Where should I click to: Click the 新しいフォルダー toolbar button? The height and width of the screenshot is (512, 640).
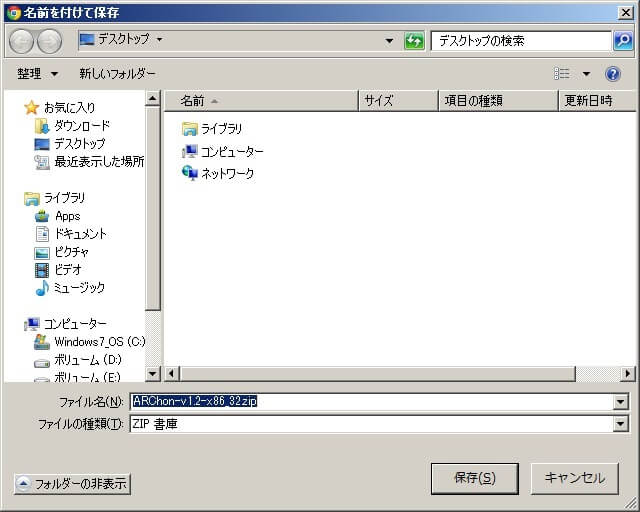pyautogui.click(x=117, y=74)
